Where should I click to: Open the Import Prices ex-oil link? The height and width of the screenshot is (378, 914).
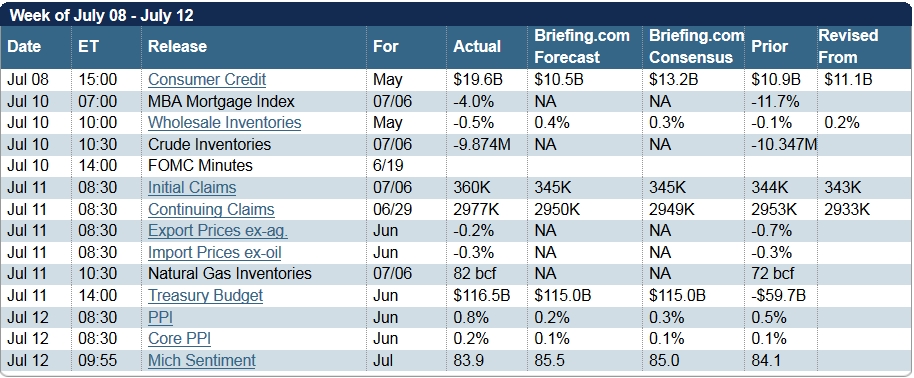pos(215,253)
